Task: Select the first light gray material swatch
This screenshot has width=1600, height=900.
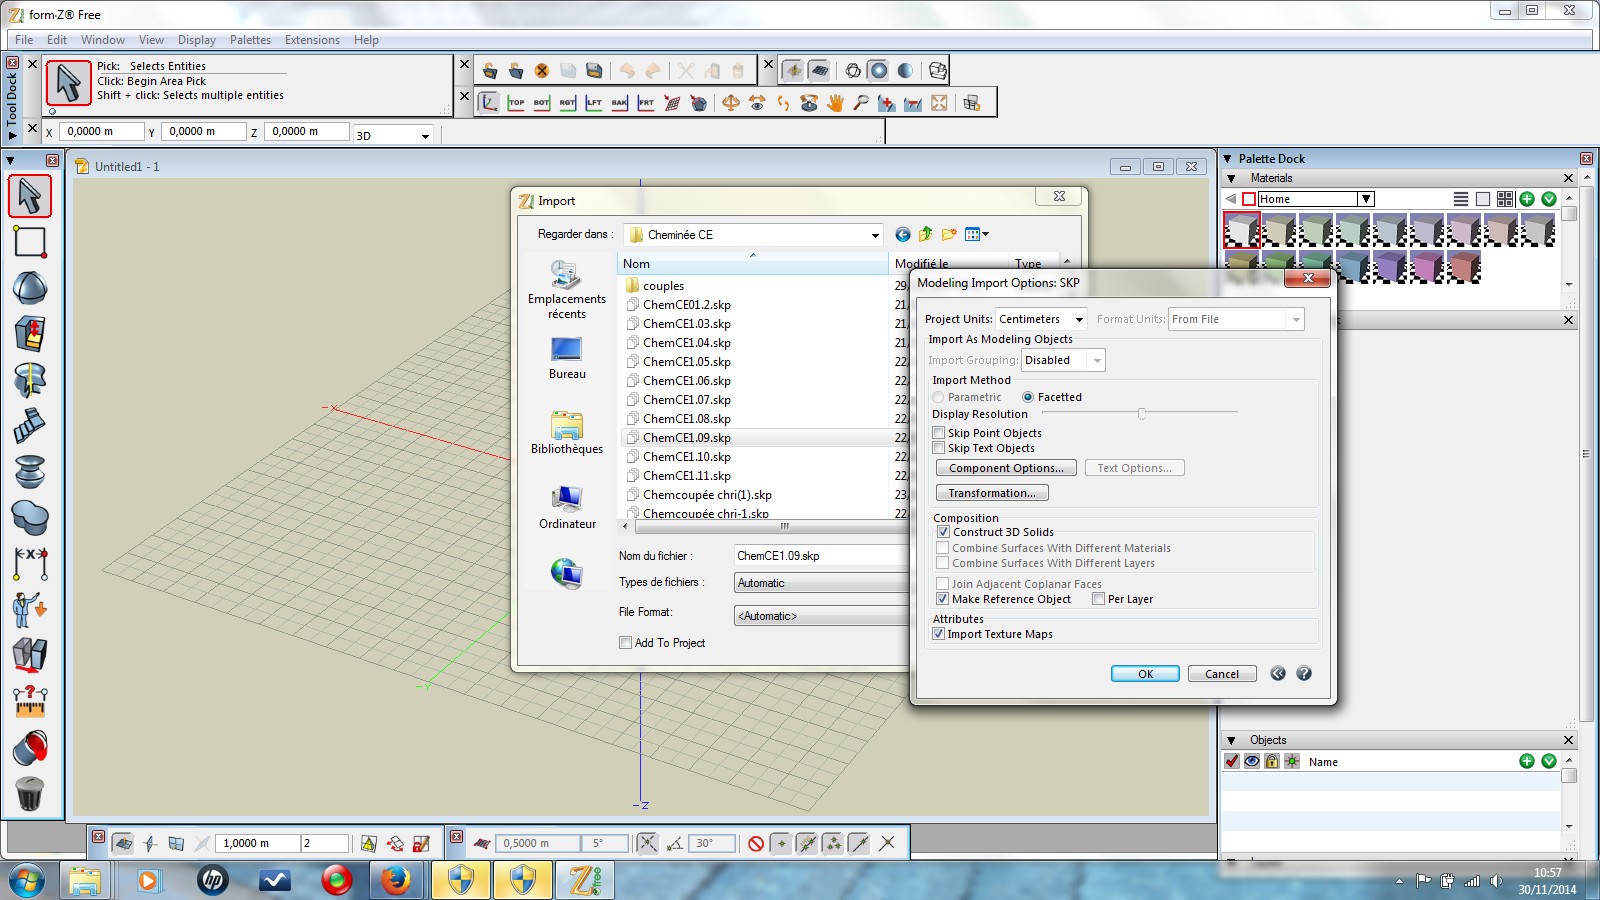Action: (x=1242, y=231)
